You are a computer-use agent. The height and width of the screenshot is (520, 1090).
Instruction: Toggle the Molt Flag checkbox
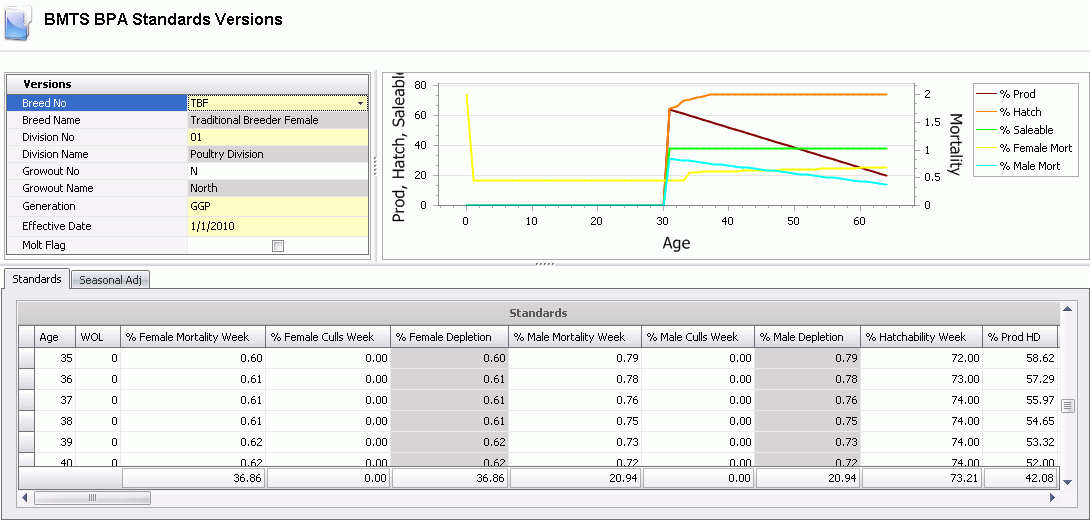point(278,245)
